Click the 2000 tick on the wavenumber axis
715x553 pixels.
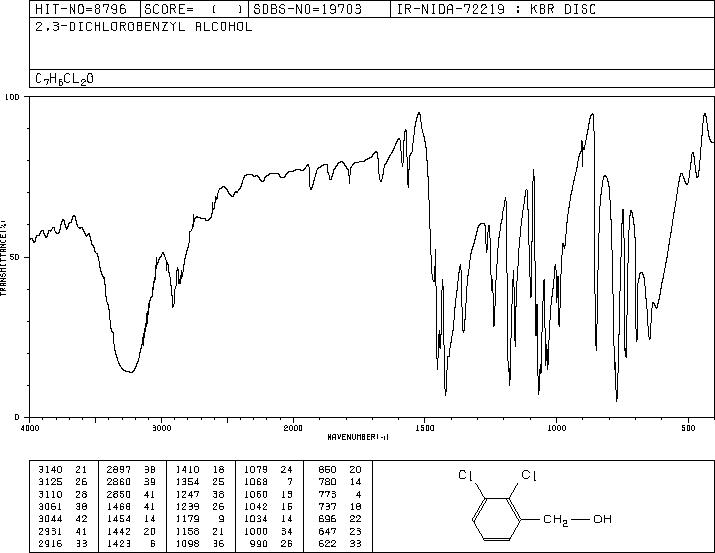pos(293,428)
